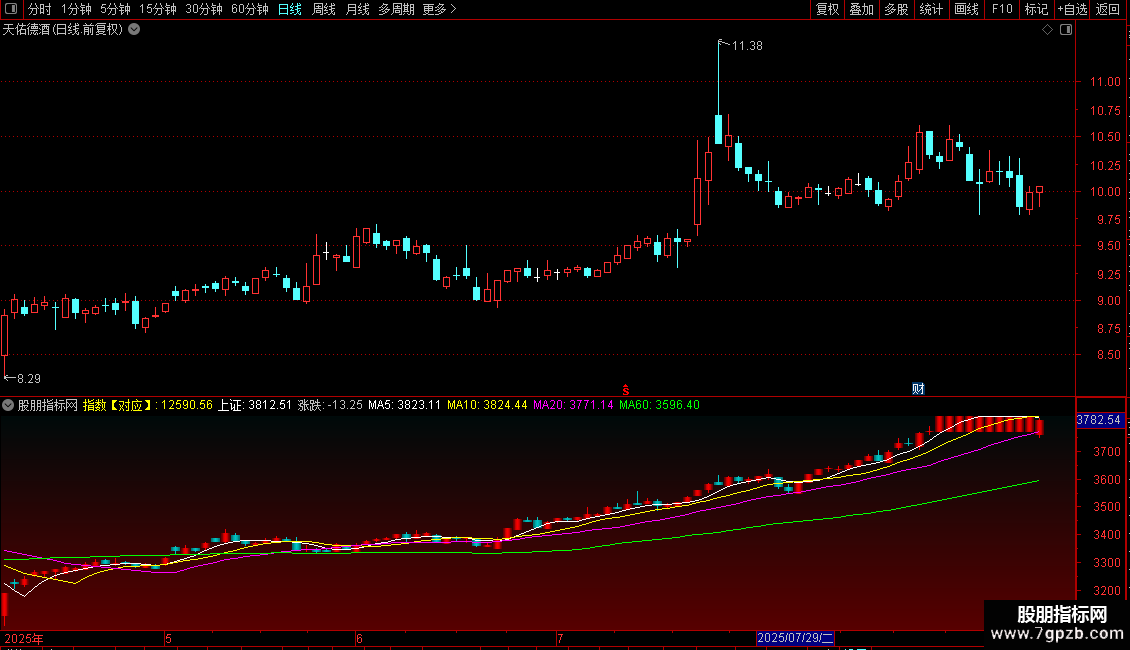The image size is (1130, 650).
Task: Click the 2025/07/29 date label
Action: point(795,638)
